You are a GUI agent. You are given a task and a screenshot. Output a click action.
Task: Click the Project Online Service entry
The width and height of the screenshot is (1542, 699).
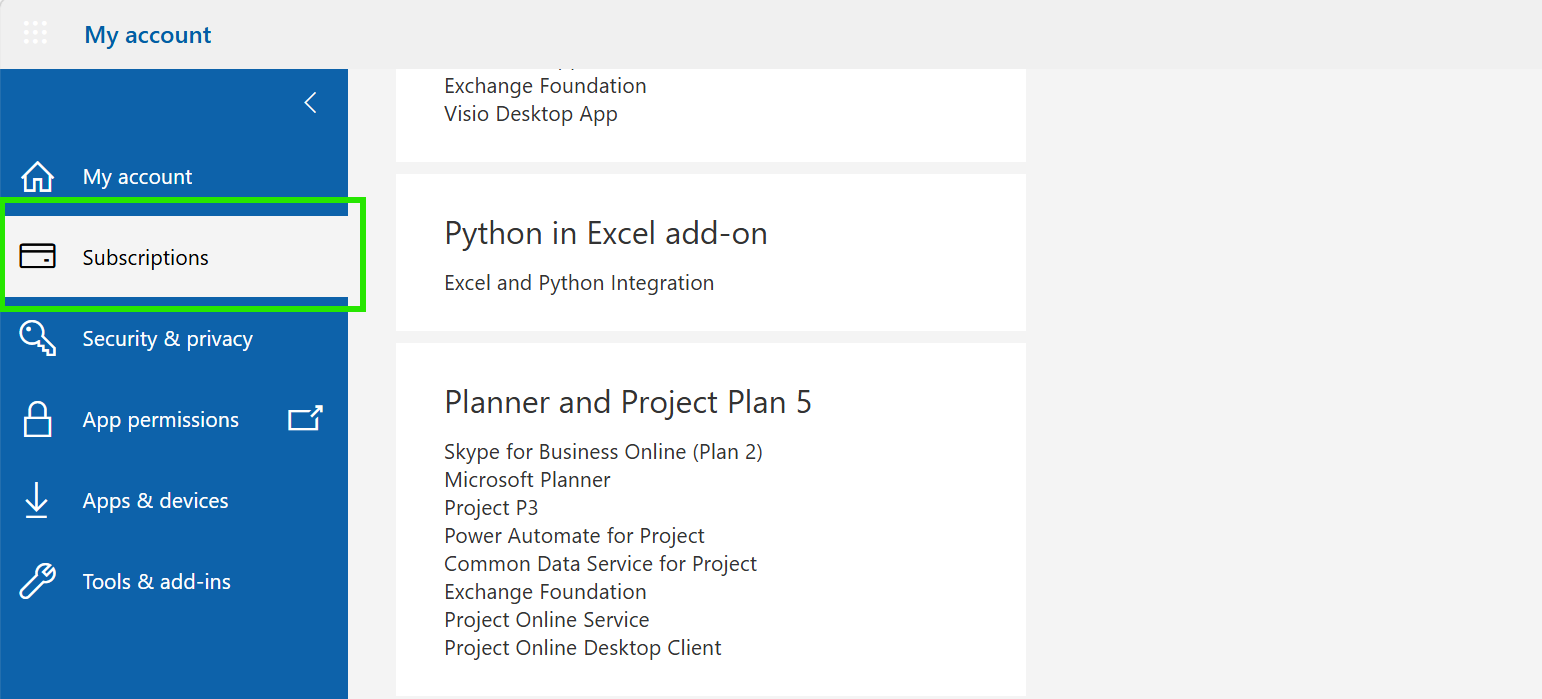pyautogui.click(x=546, y=620)
